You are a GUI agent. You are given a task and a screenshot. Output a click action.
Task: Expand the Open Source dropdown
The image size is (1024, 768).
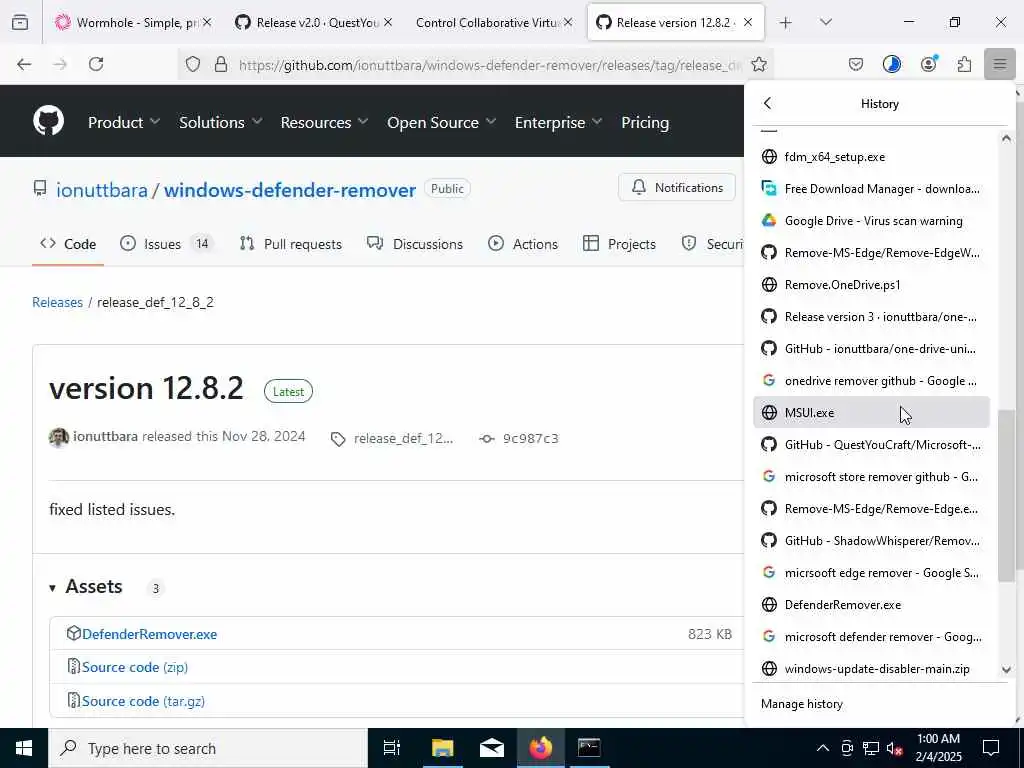point(441,122)
